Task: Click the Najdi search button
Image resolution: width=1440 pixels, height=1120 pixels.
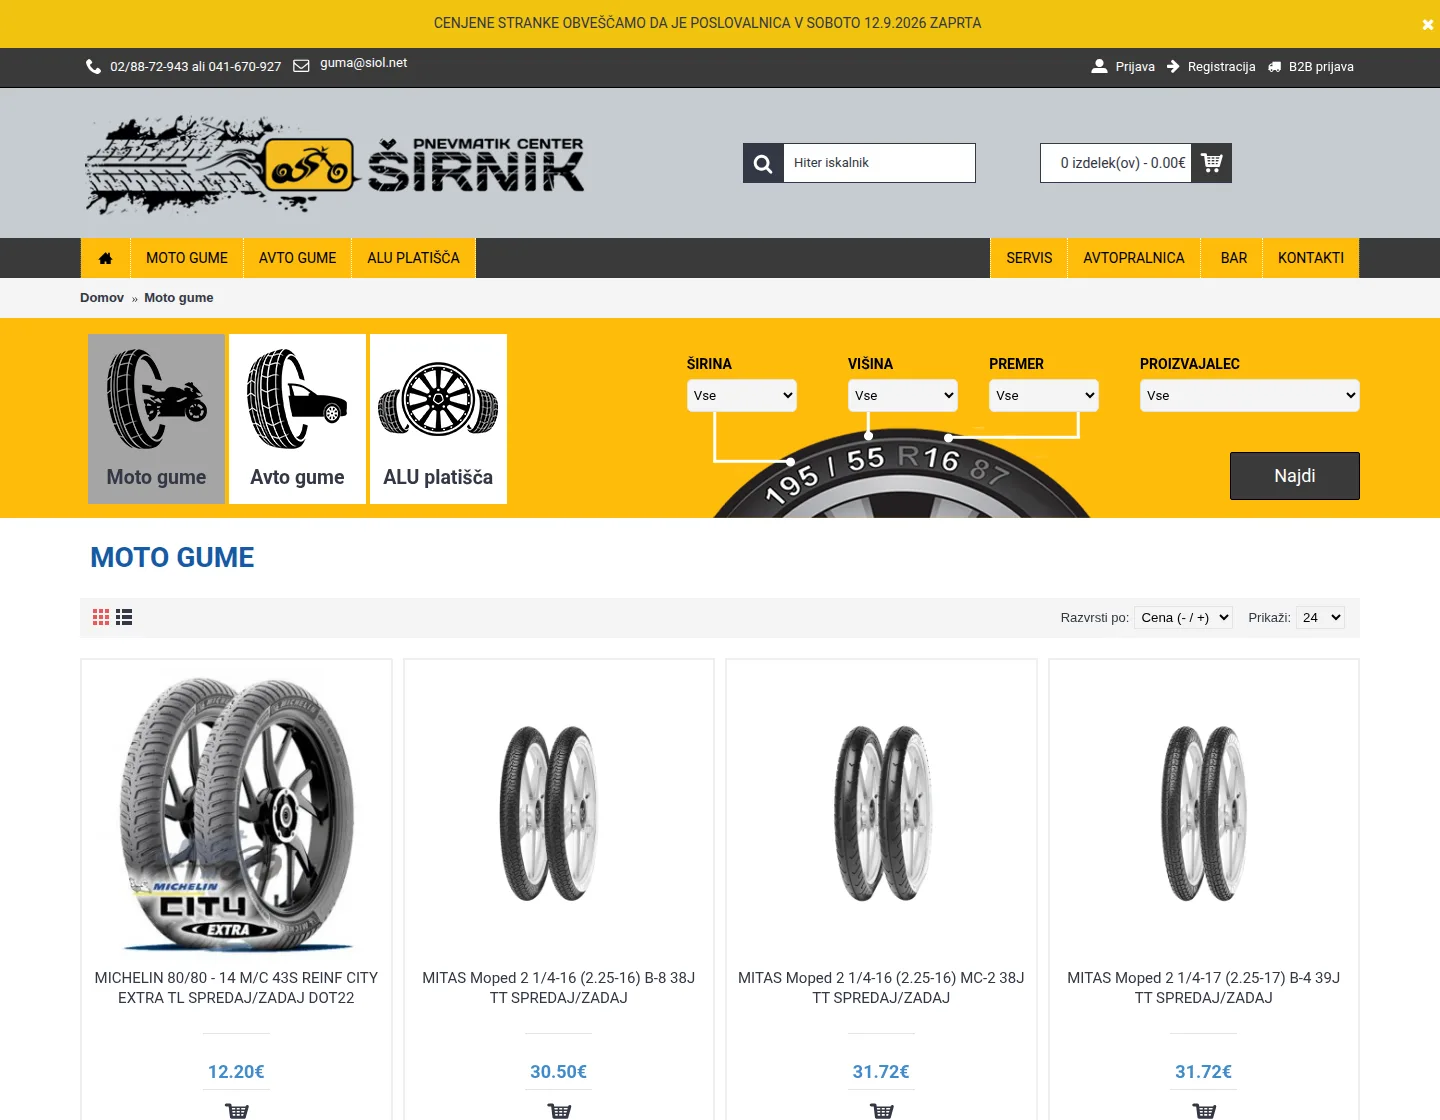Action: tap(1295, 476)
